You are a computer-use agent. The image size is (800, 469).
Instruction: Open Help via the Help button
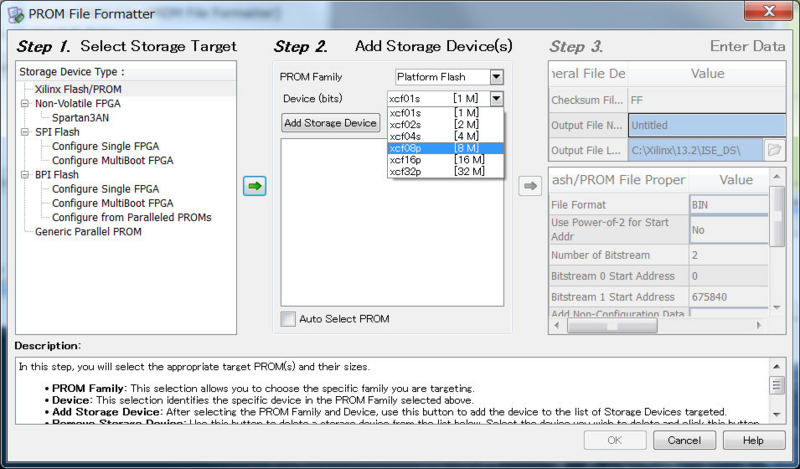[x=754, y=440]
